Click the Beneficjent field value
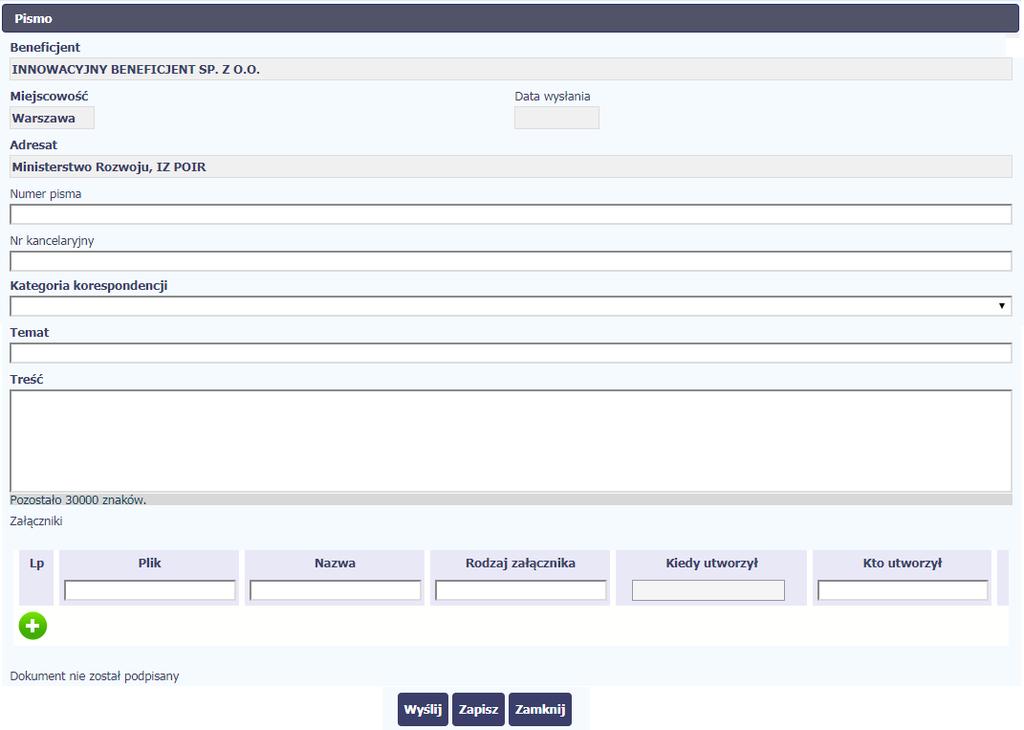The height and width of the screenshot is (730, 1024). 511,69
